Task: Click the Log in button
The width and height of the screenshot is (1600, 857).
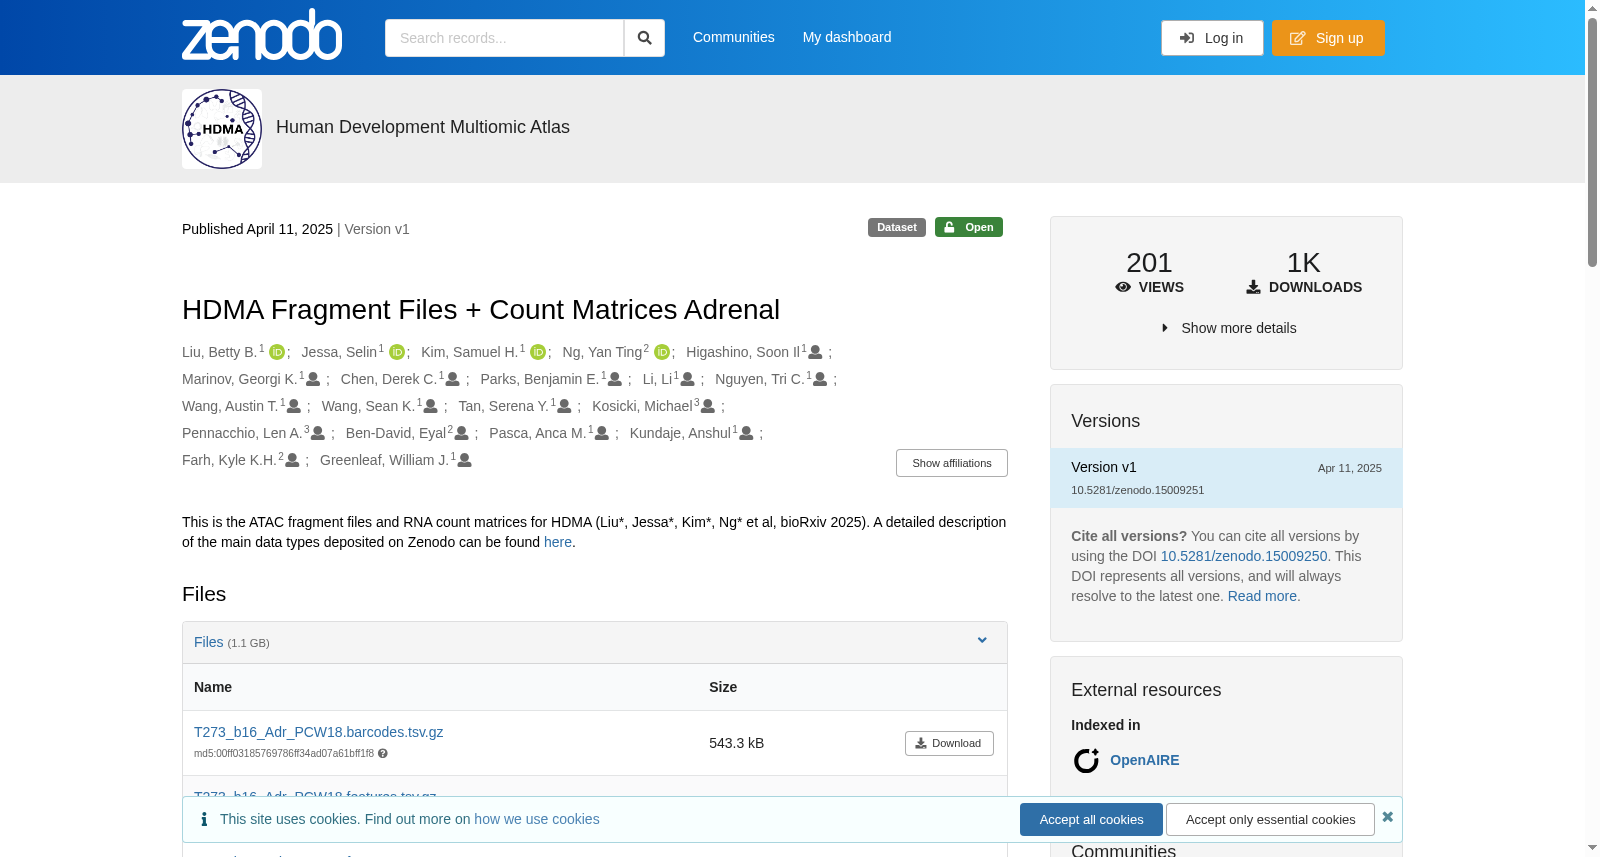Action: pyautogui.click(x=1212, y=38)
